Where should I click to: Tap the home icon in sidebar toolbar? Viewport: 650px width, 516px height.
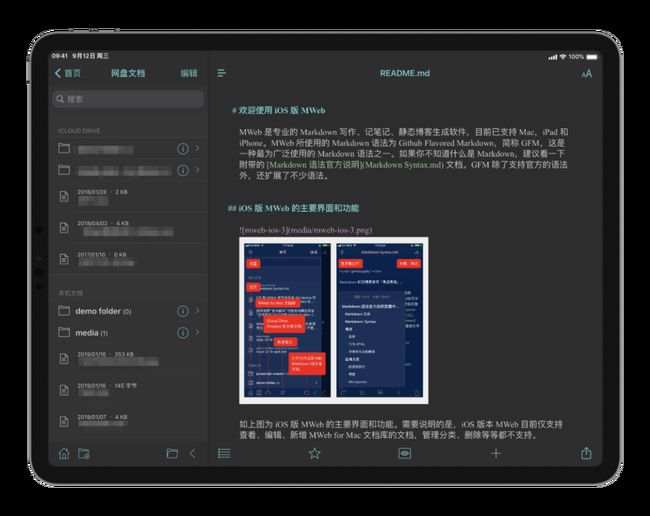[64, 453]
